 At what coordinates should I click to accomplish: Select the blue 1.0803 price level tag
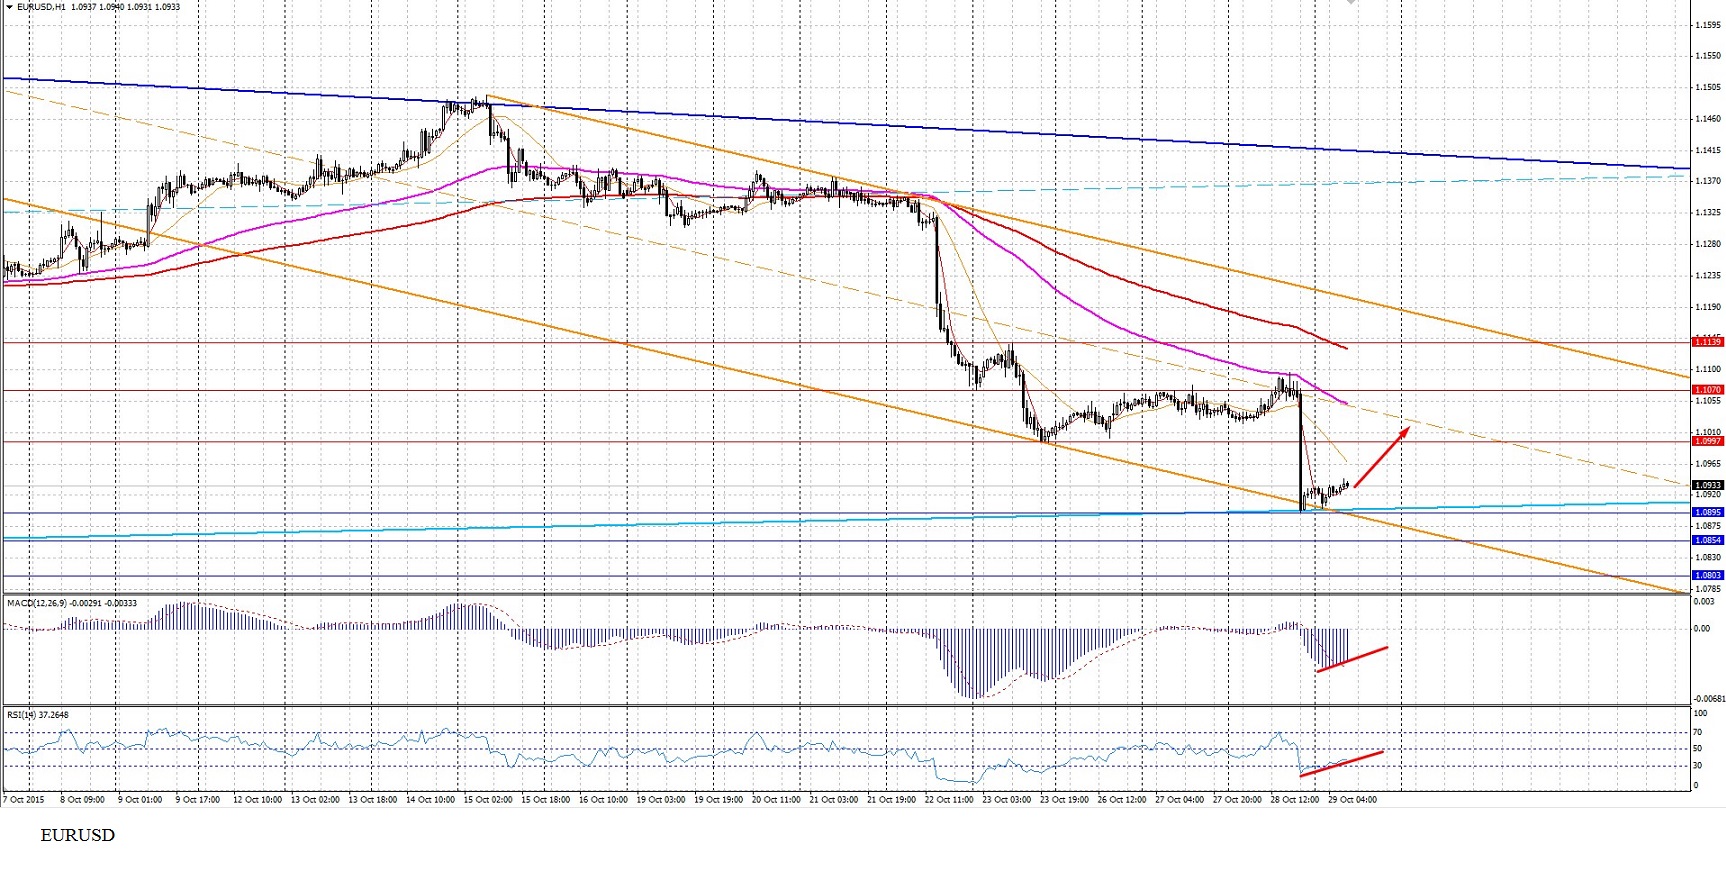coord(1707,575)
